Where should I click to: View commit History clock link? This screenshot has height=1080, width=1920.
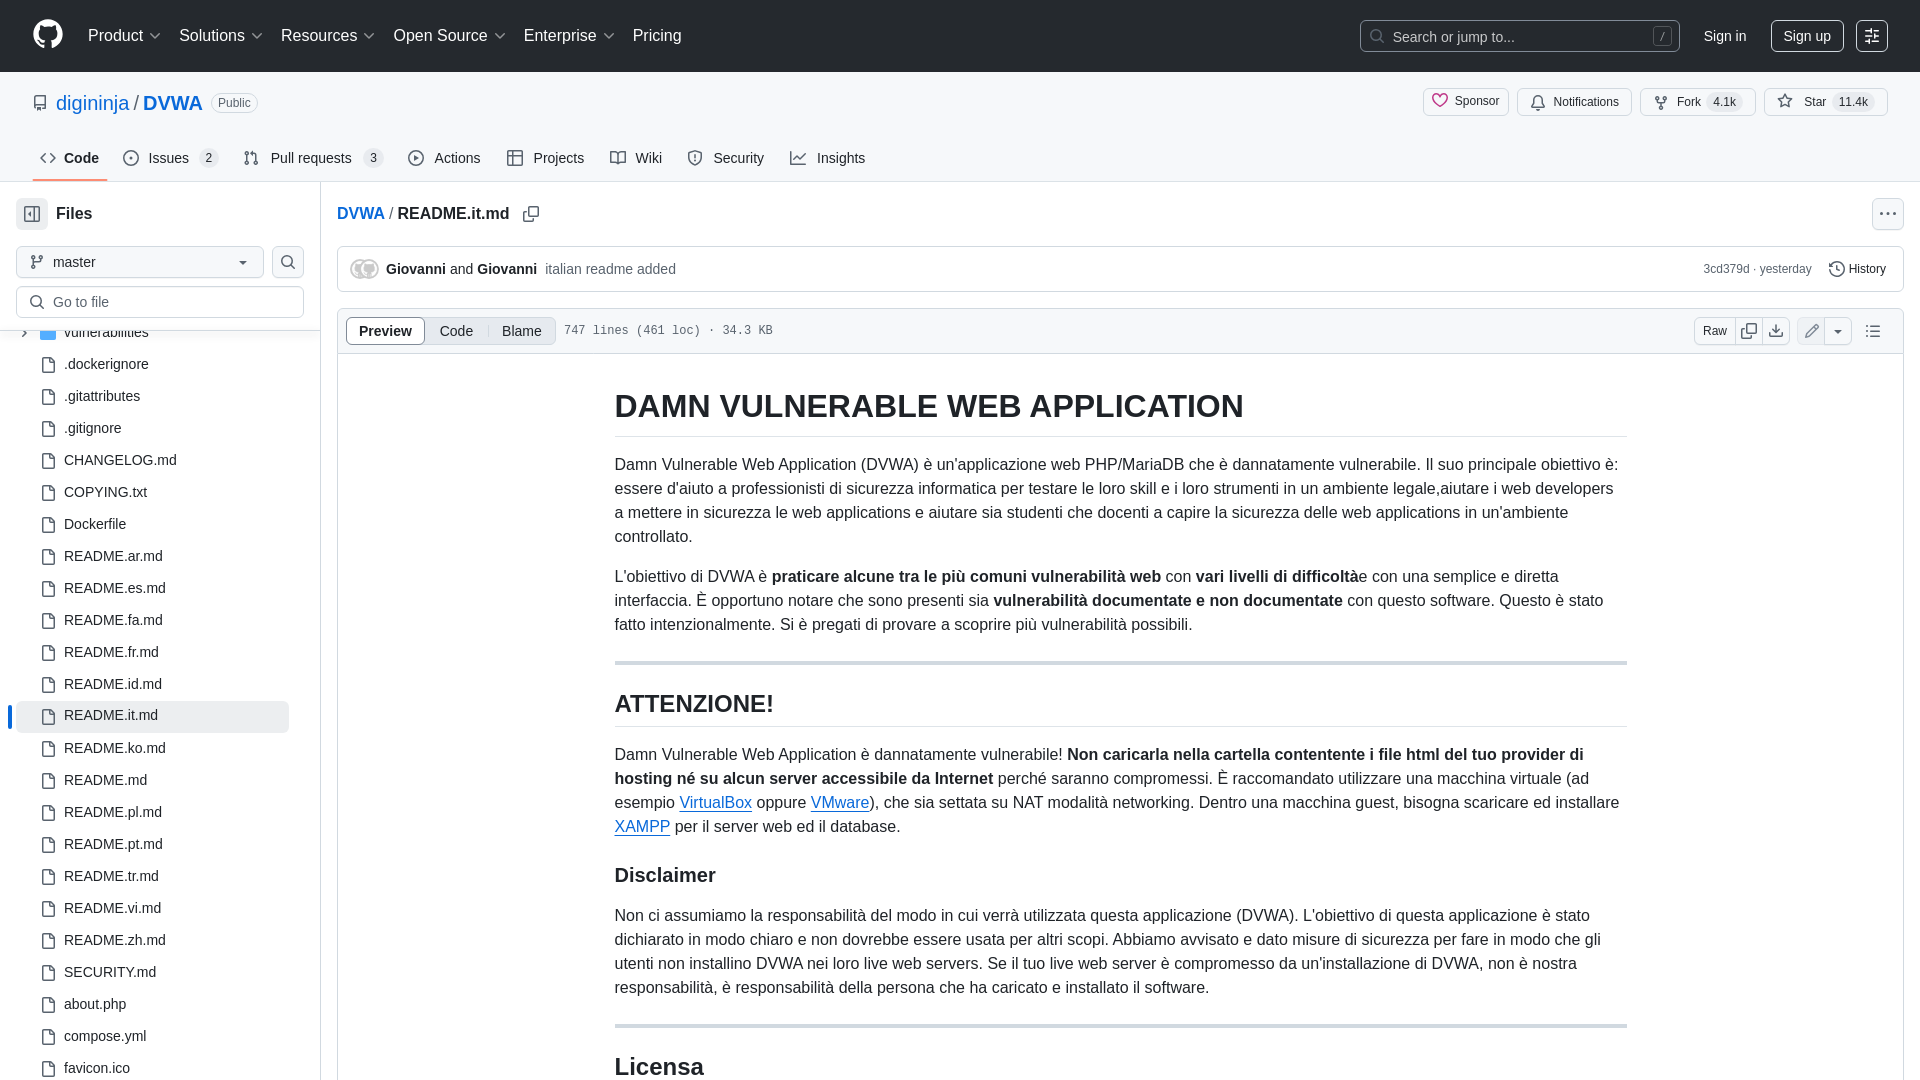click(1857, 269)
